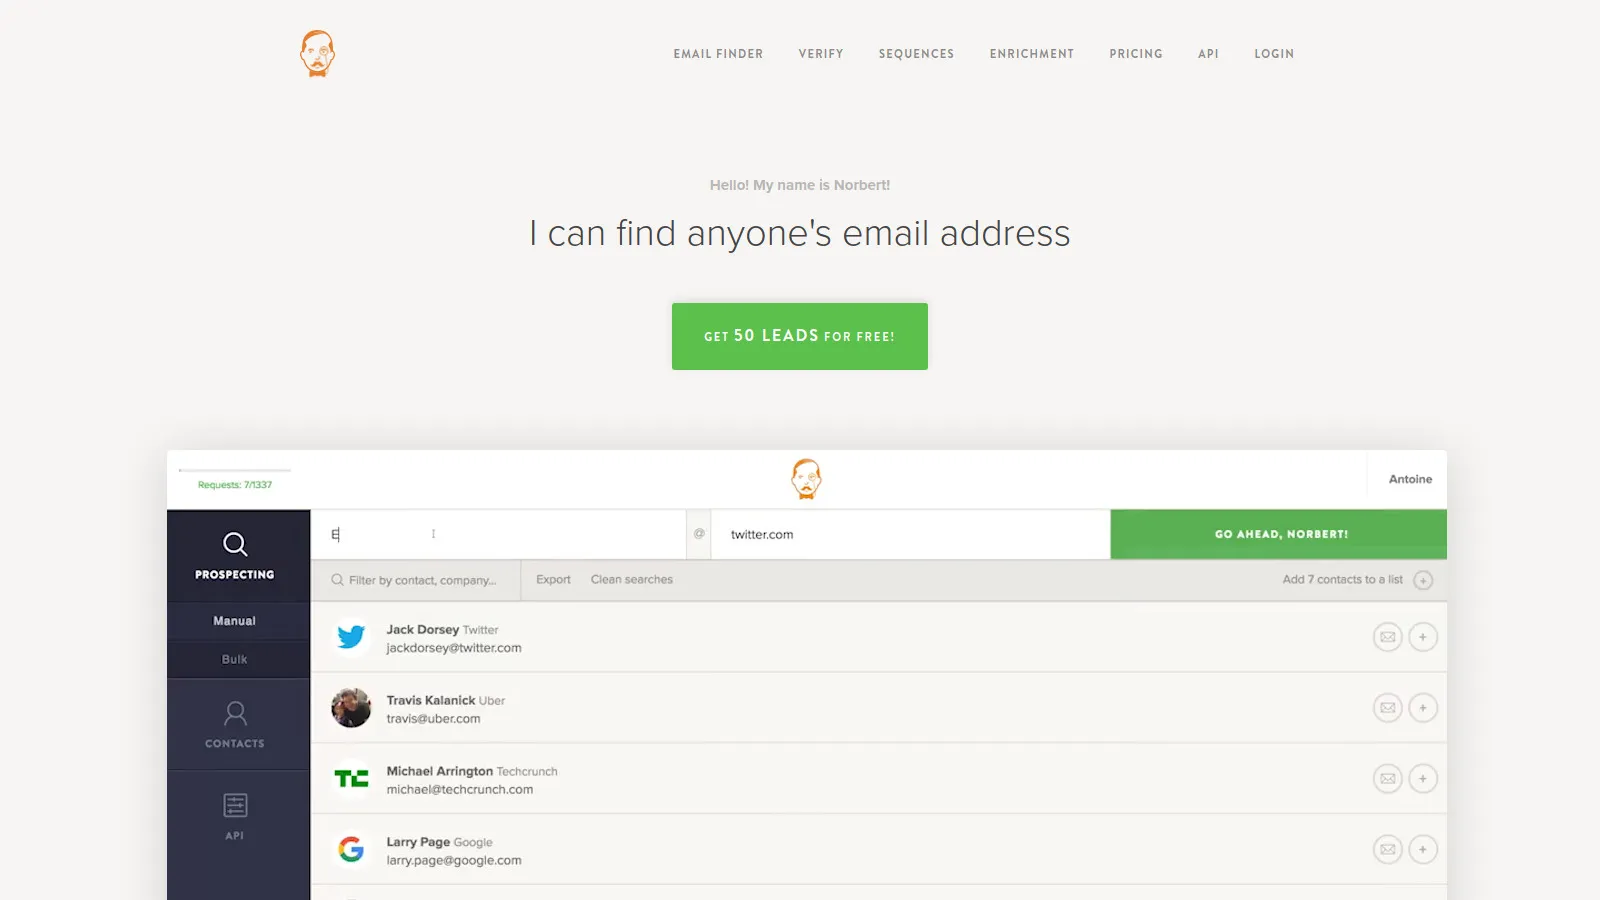
Task: Click Clean searches above the results list
Action: coord(631,579)
